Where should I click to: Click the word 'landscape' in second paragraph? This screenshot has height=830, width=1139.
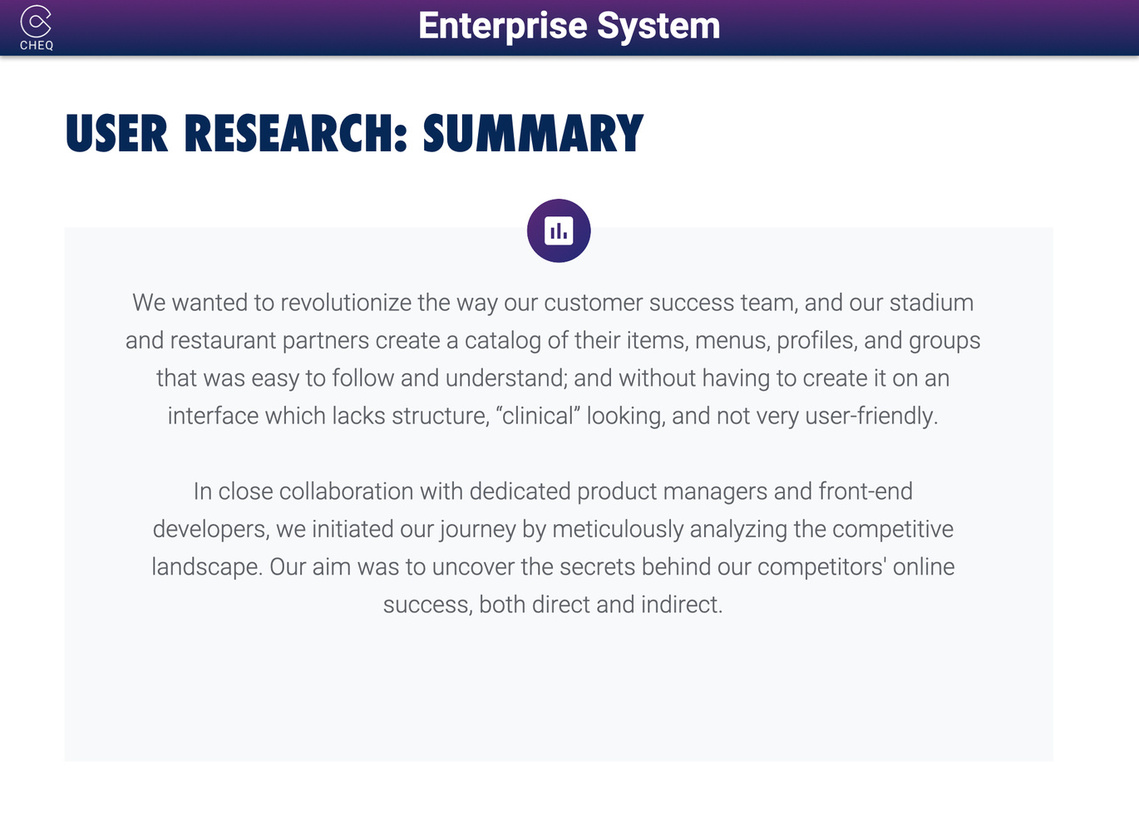pos(204,566)
